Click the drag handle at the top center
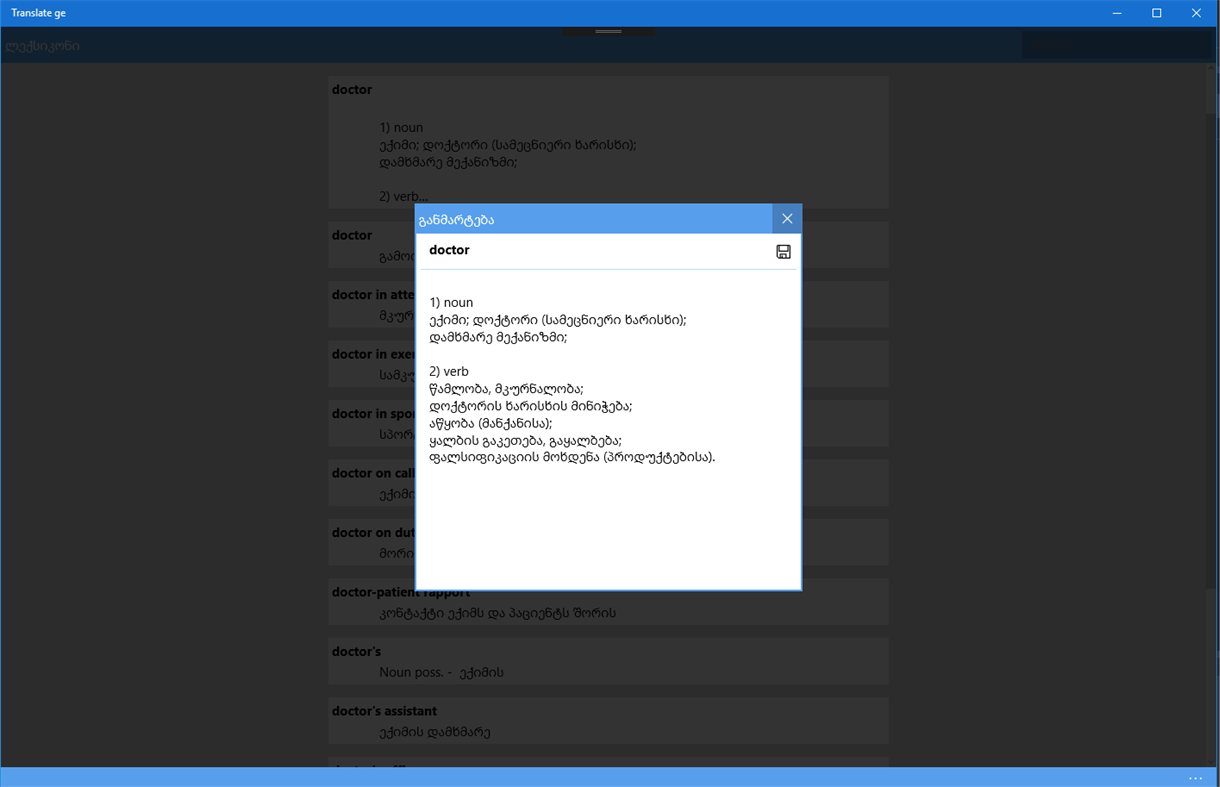The height and width of the screenshot is (787, 1220). (x=608, y=31)
